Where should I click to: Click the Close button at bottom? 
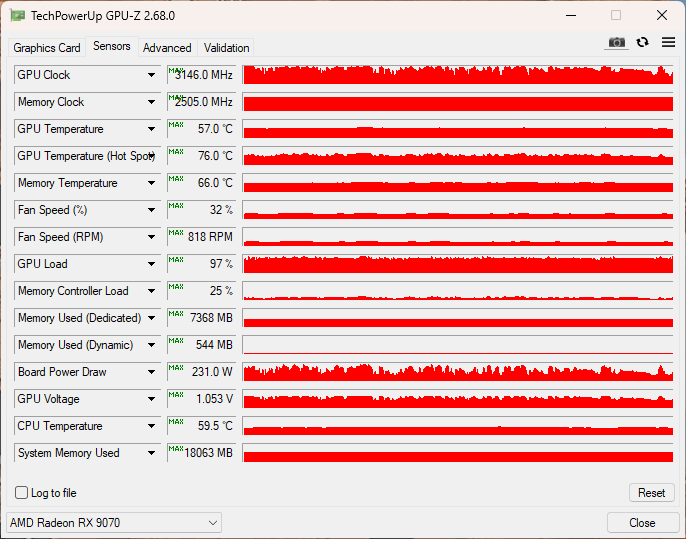point(642,523)
